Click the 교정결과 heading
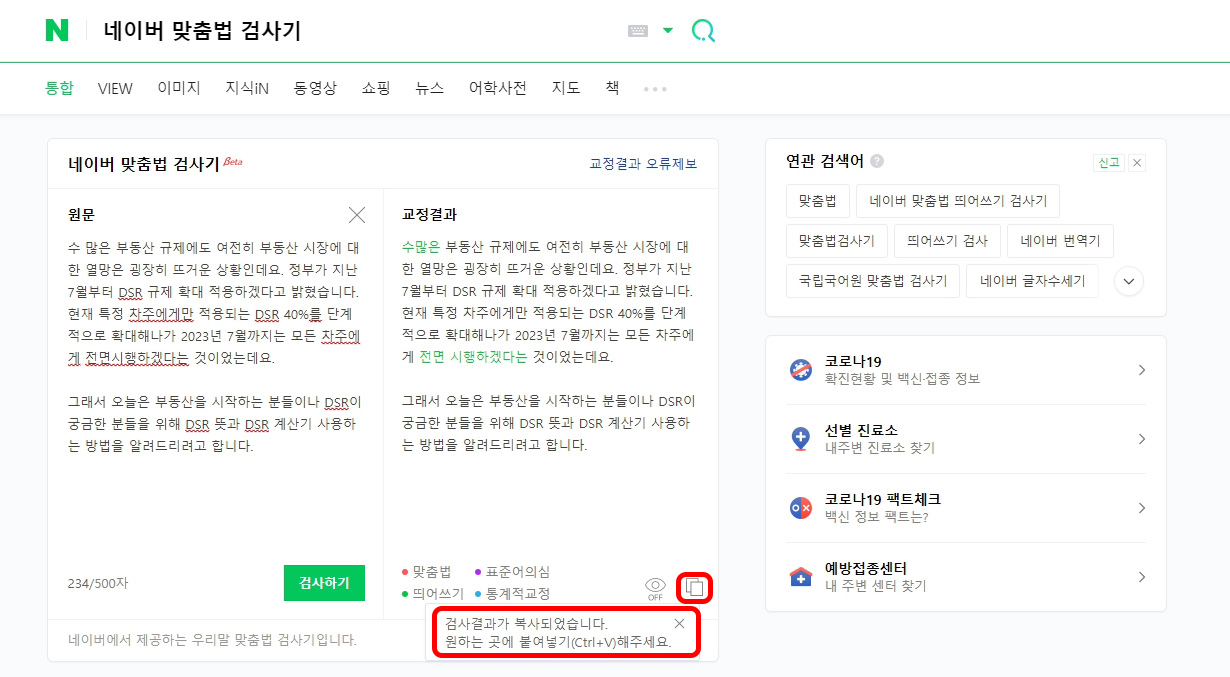The image size is (1230, 677). pyautogui.click(x=430, y=215)
